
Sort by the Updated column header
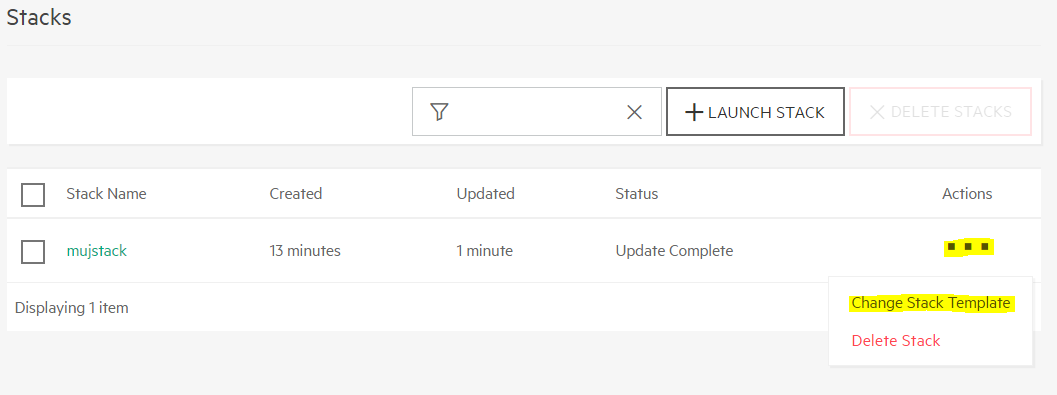pos(485,194)
